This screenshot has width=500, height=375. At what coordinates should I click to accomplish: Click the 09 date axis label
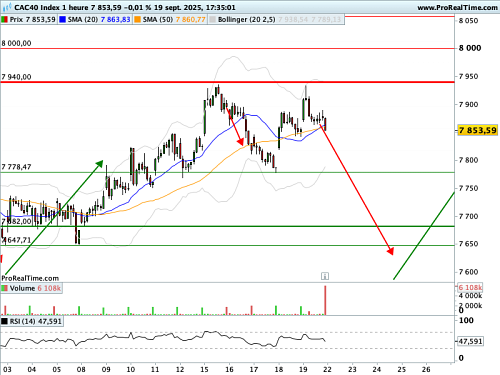coord(106,369)
